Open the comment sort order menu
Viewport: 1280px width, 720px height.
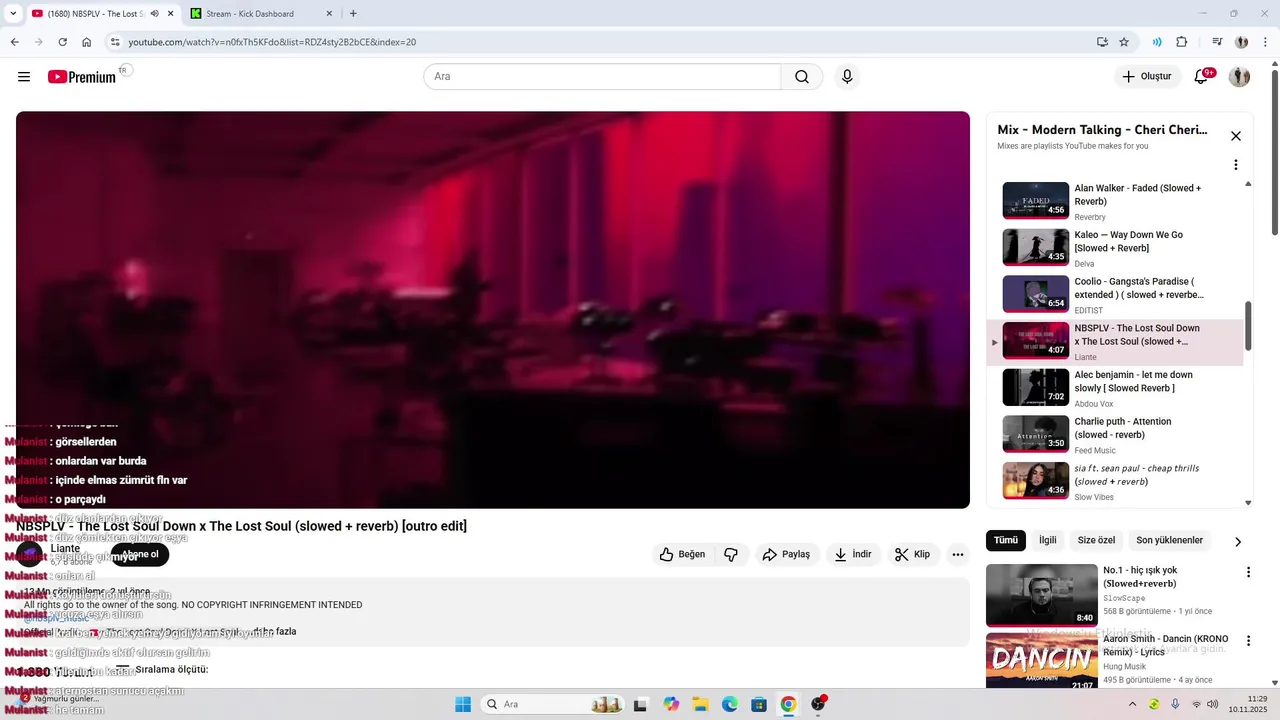click(x=163, y=669)
